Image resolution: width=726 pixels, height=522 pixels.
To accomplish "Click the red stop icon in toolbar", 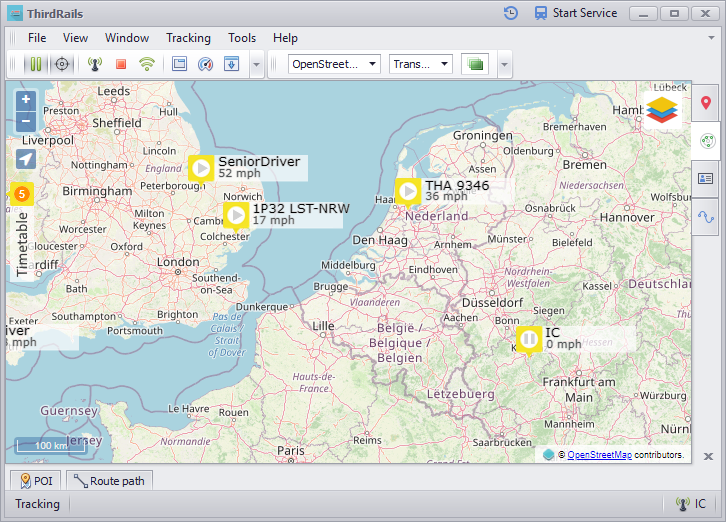I will point(121,64).
